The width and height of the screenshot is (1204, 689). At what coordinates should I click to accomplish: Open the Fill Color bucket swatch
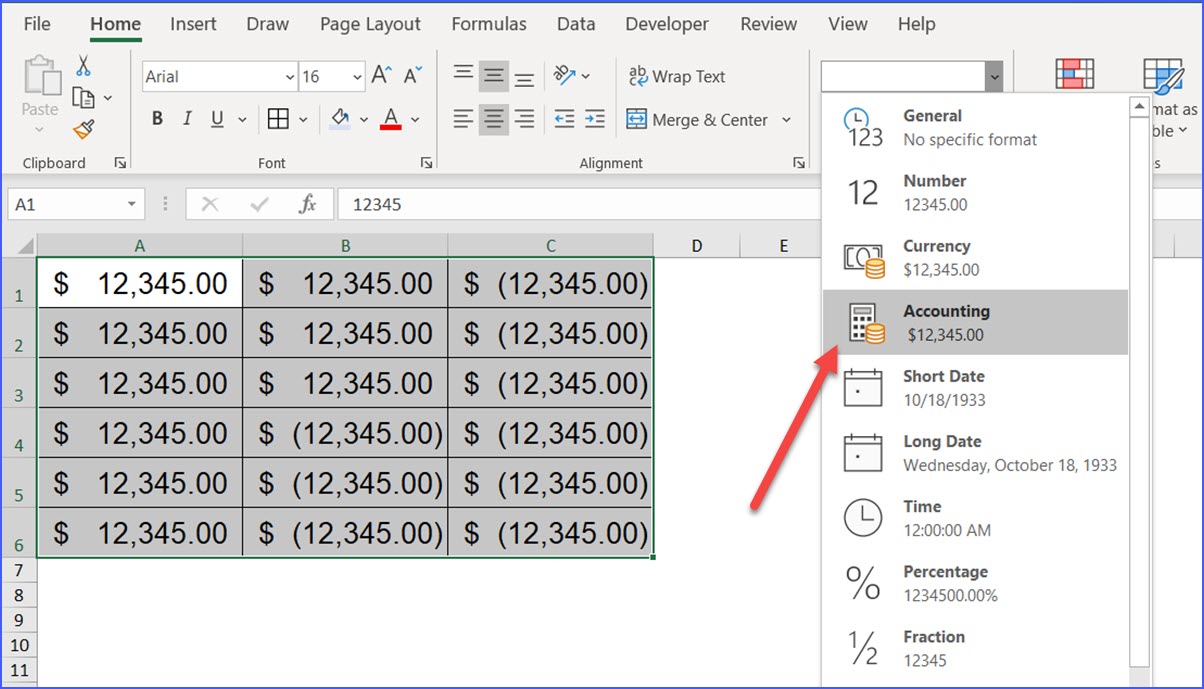point(339,118)
